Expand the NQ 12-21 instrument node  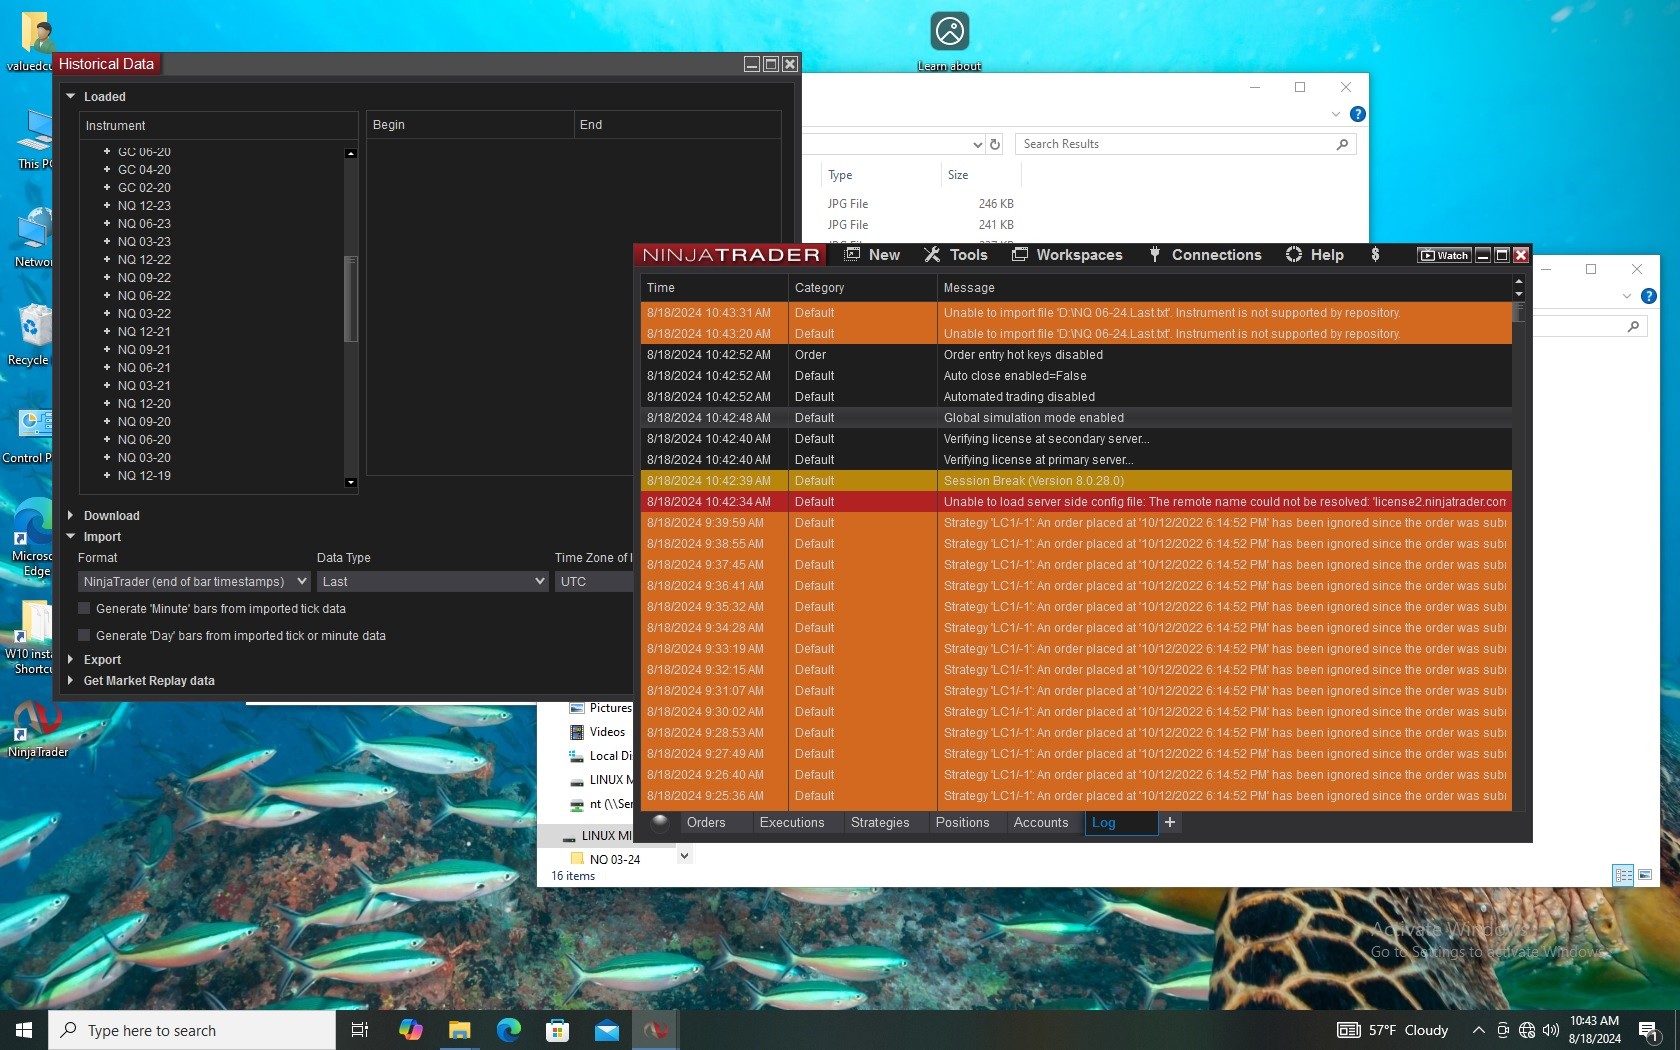pyautogui.click(x=107, y=332)
